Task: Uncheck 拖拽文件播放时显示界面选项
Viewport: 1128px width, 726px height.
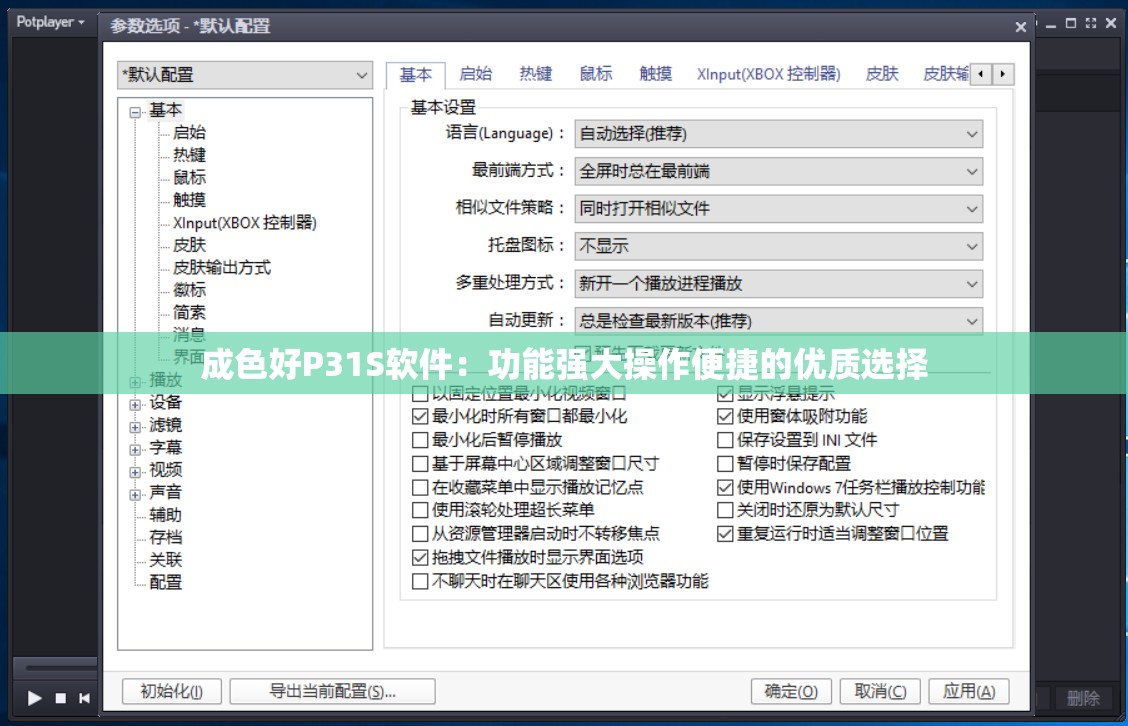Action: pyautogui.click(x=420, y=557)
